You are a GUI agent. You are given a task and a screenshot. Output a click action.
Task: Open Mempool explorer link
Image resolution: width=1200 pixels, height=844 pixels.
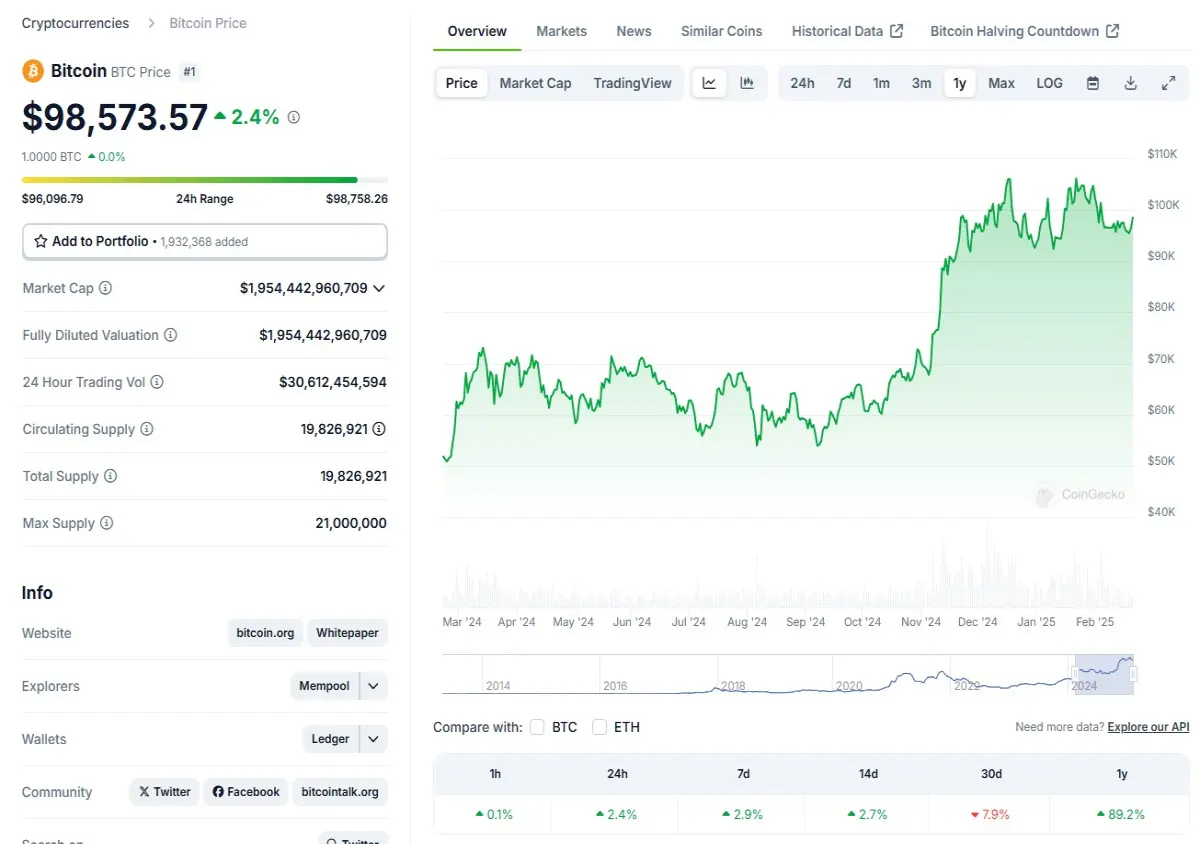[x=324, y=686]
